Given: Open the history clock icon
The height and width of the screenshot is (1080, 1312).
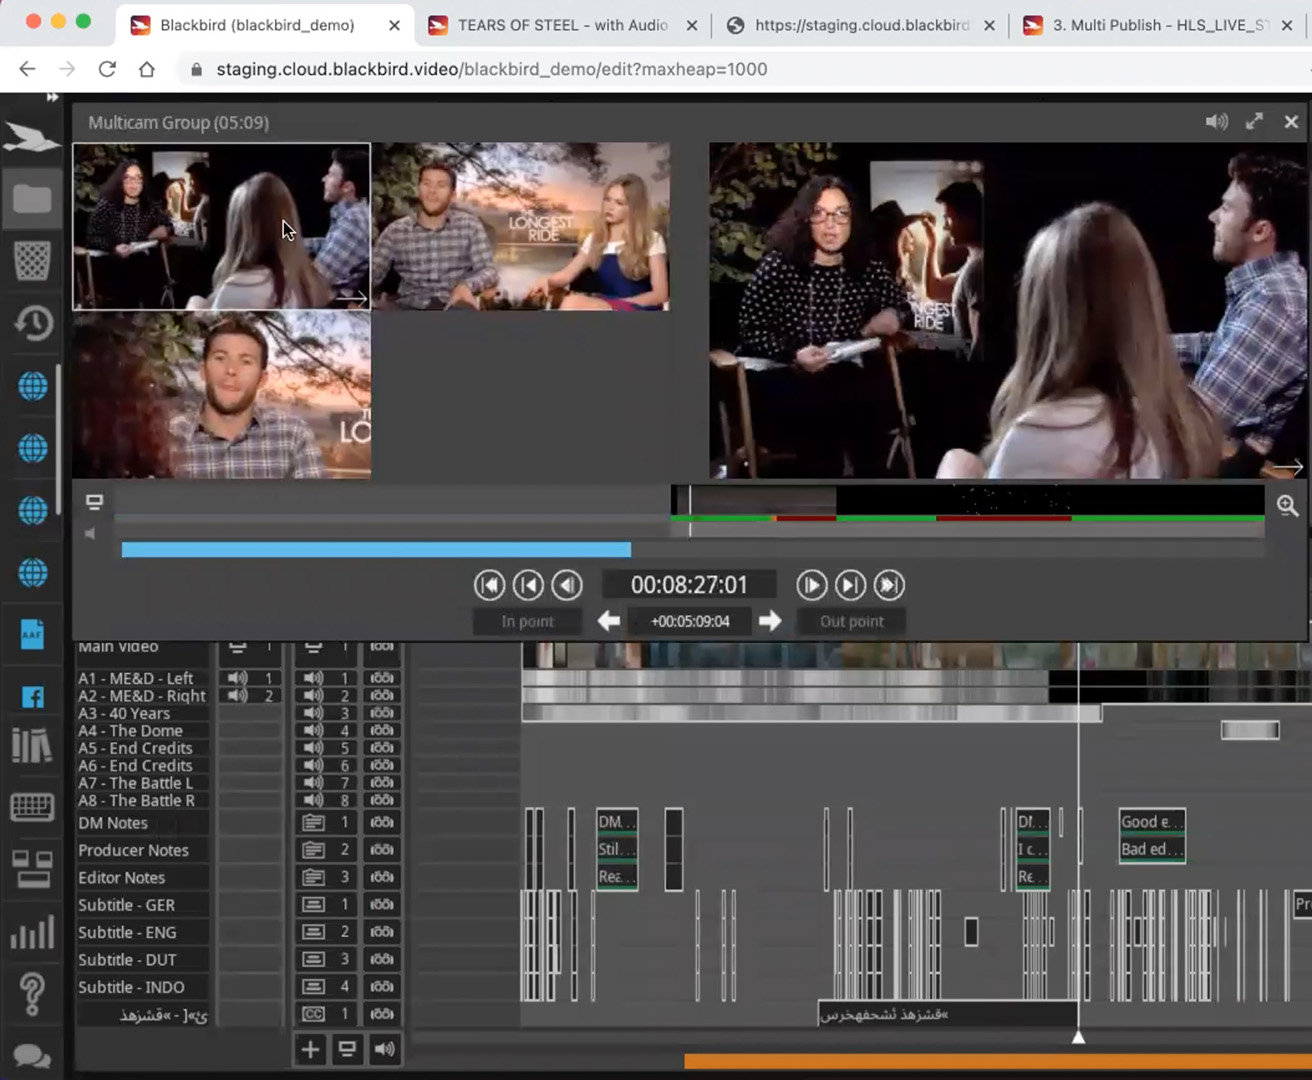Looking at the screenshot, I should [x=32, y=323].
